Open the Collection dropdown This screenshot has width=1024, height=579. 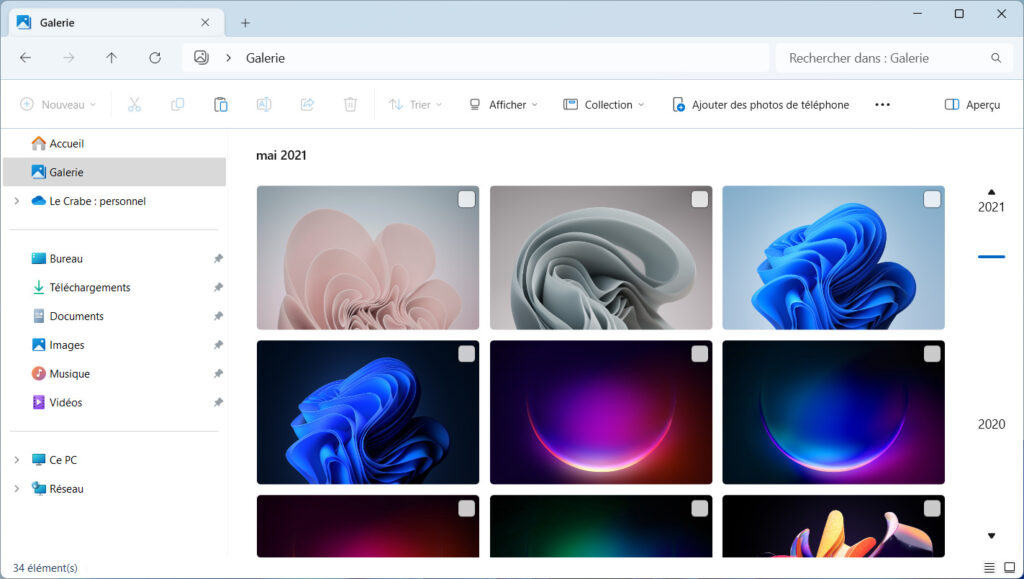(603, 104)
